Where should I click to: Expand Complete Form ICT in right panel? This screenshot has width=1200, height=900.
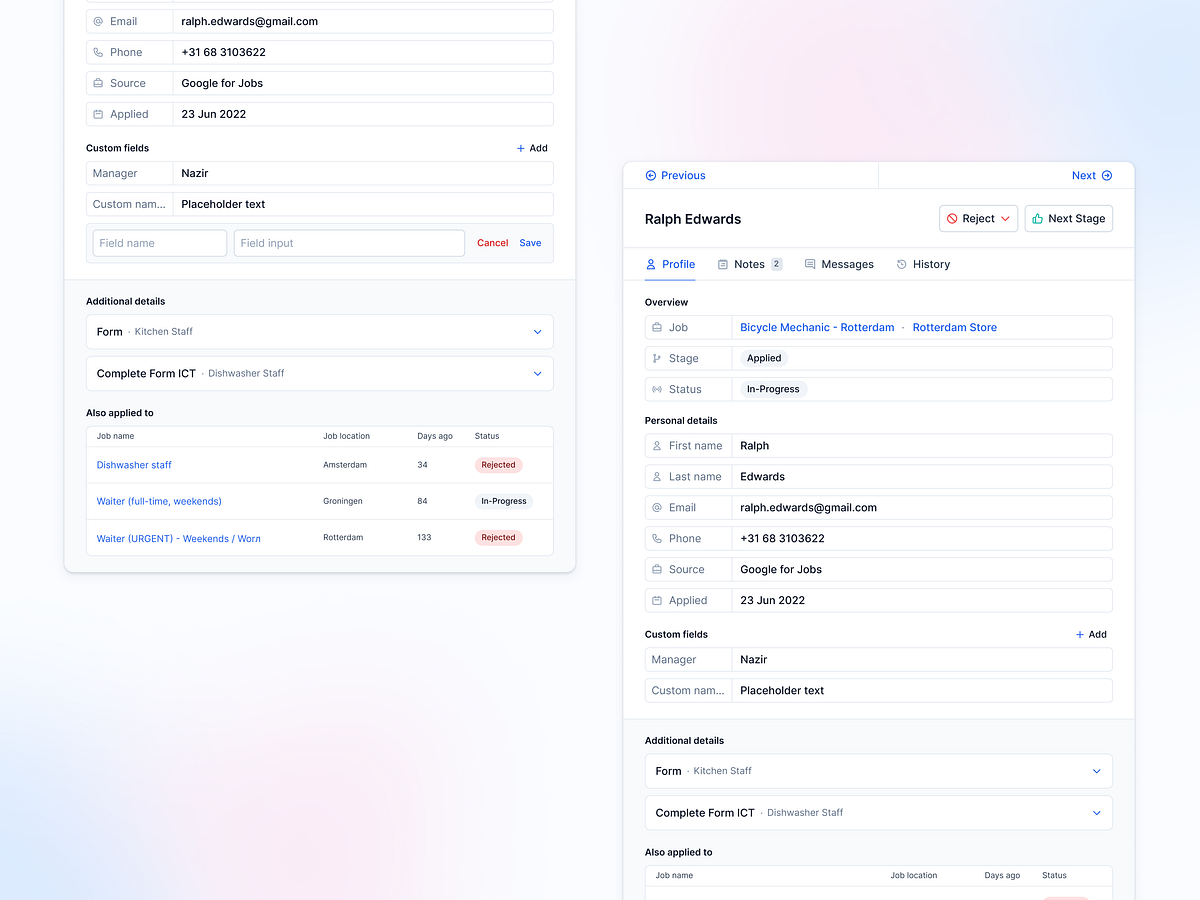pyautogui.click(x=1096, y=813)
